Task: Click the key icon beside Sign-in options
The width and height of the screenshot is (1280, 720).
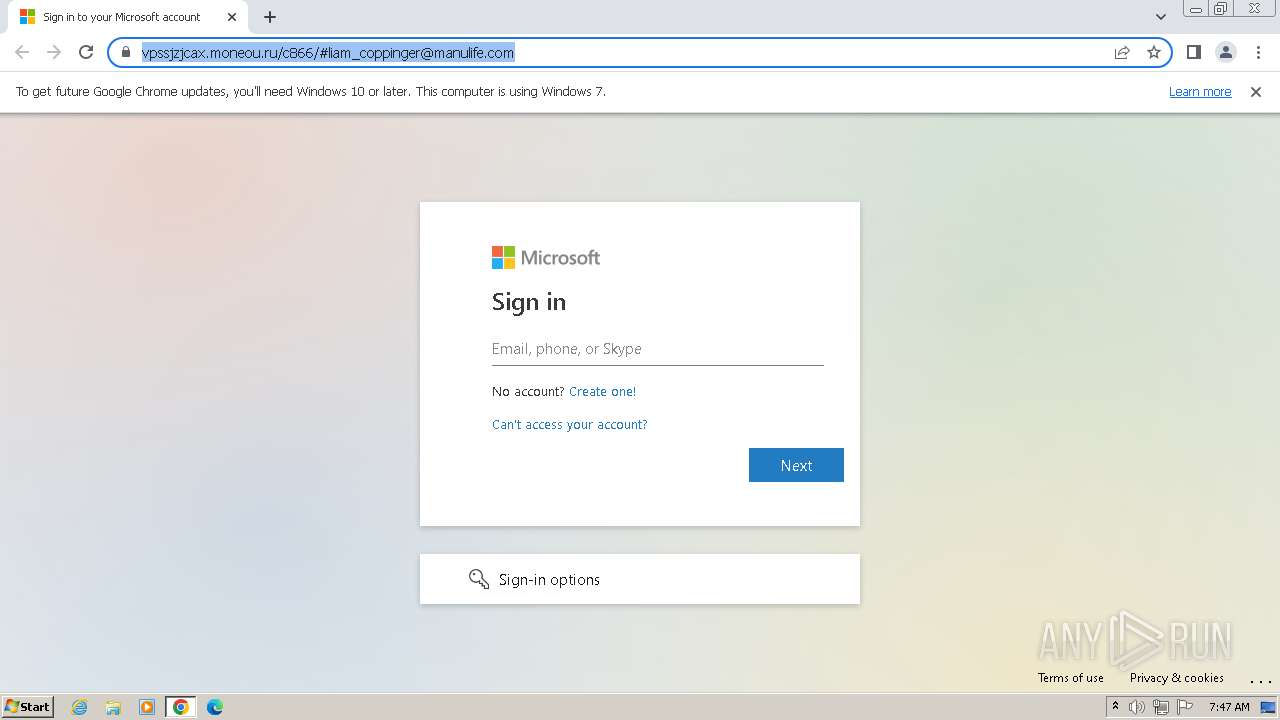Action: pos(479,579)
